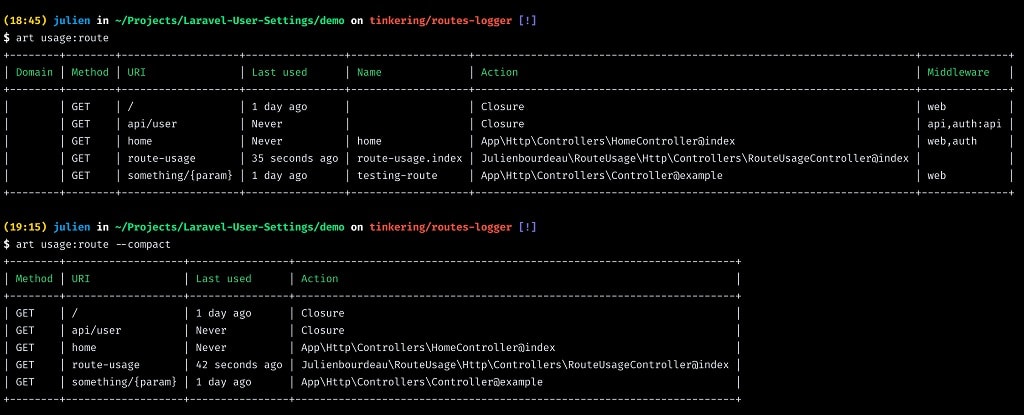Click 'something/{param}' URI in the compact table
The width and height of the screenshot is (1024, 415).
coord(124,382)
